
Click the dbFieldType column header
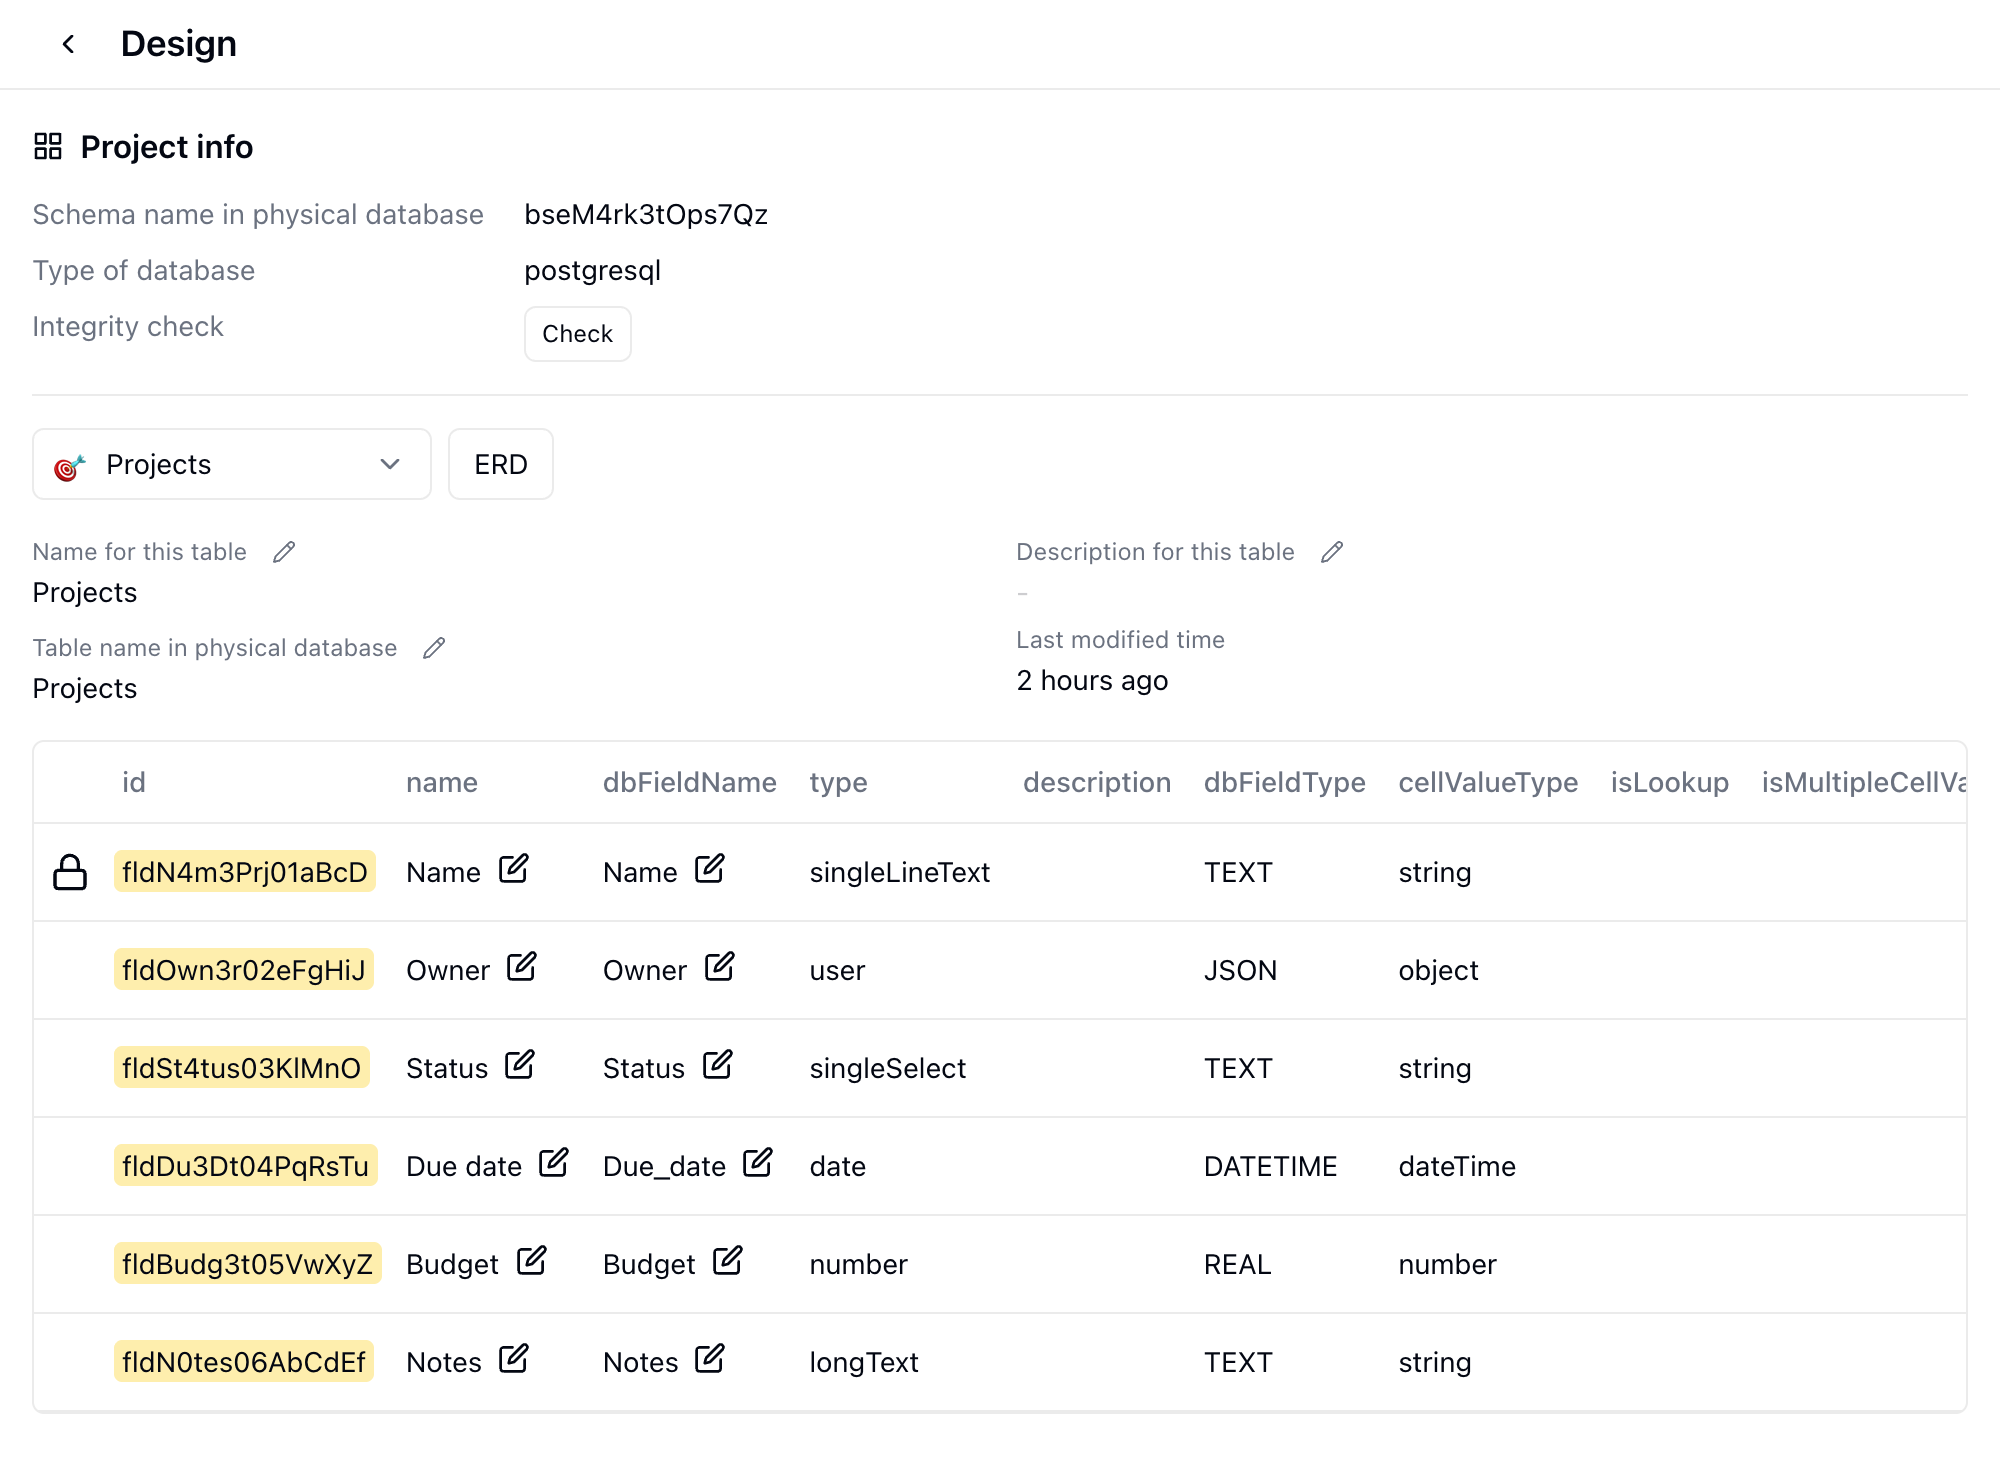pyautogui.click(x=1284, y=783)
